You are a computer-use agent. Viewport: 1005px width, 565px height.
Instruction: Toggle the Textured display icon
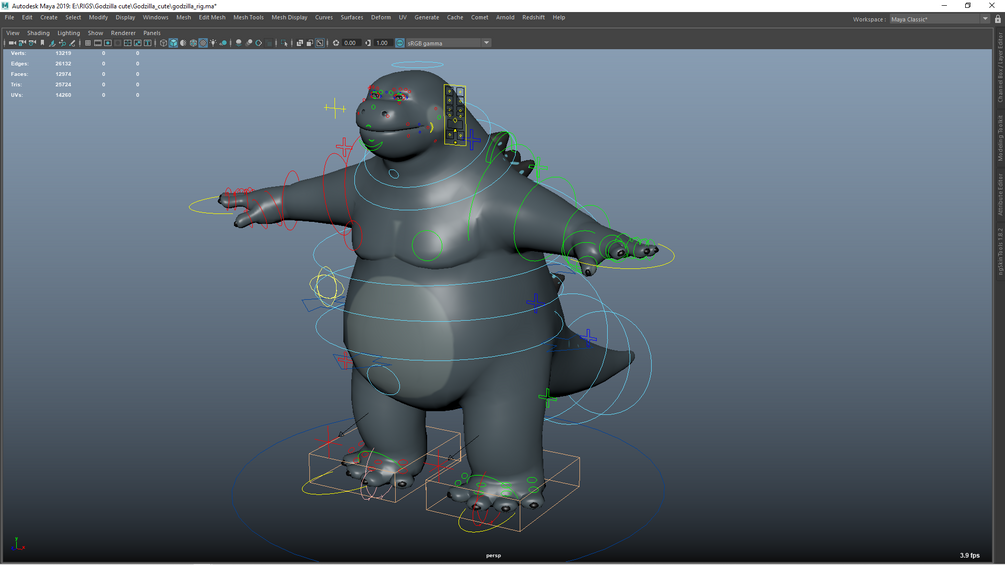[203, 43]
